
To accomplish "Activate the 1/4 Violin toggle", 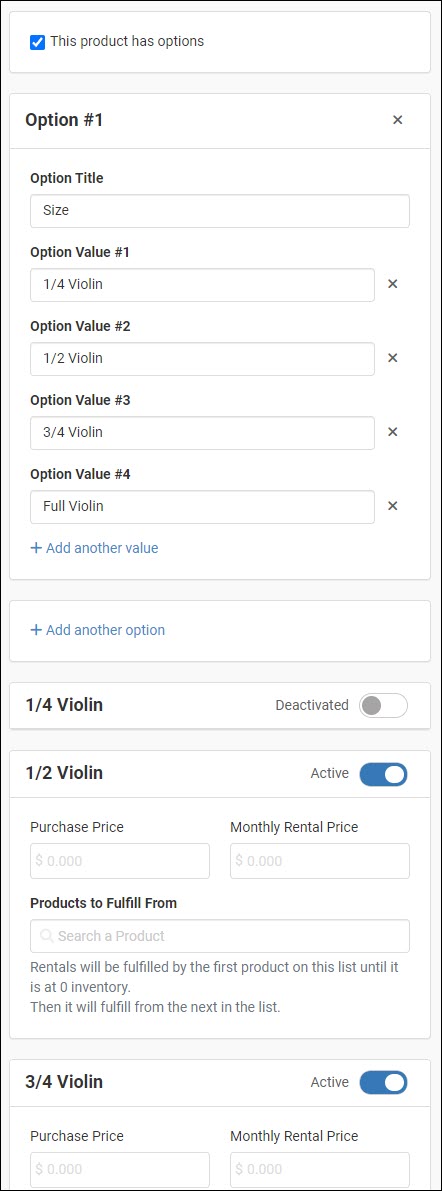I will (384, 706).
